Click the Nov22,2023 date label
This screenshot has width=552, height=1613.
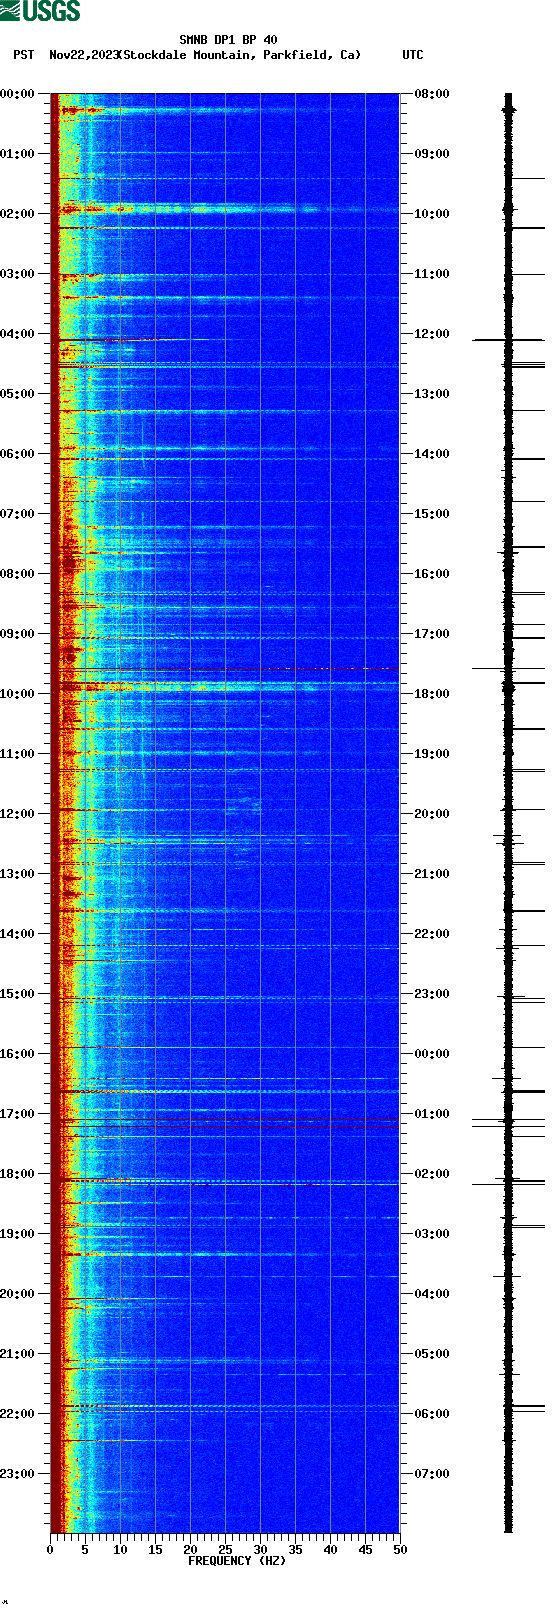[x=83, y=55]
